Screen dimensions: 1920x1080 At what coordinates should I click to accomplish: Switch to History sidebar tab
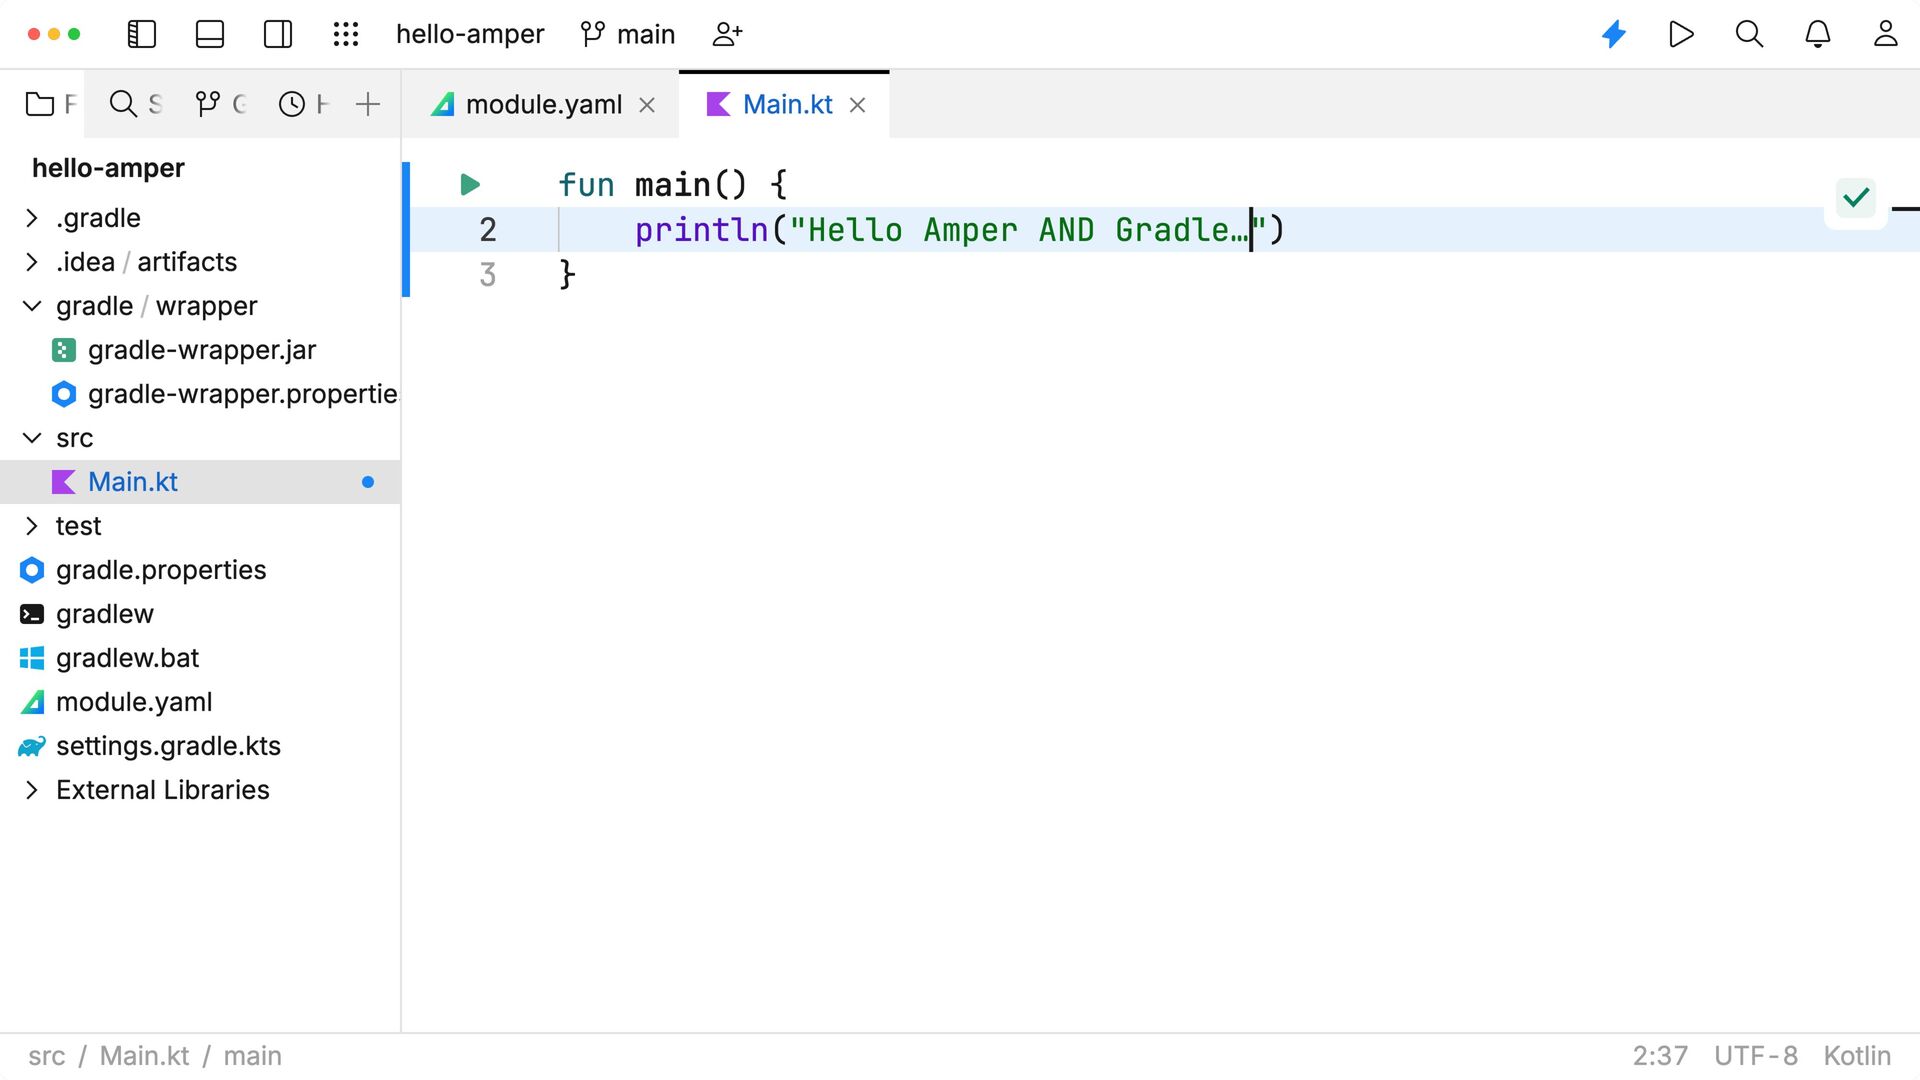click(x=303, y=104)
